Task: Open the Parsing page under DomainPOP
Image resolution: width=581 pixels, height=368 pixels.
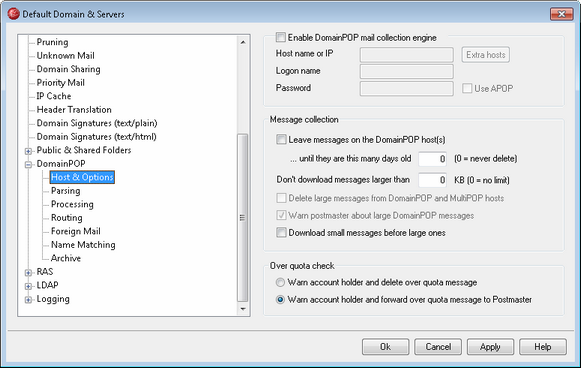Action: click(66, 191)
